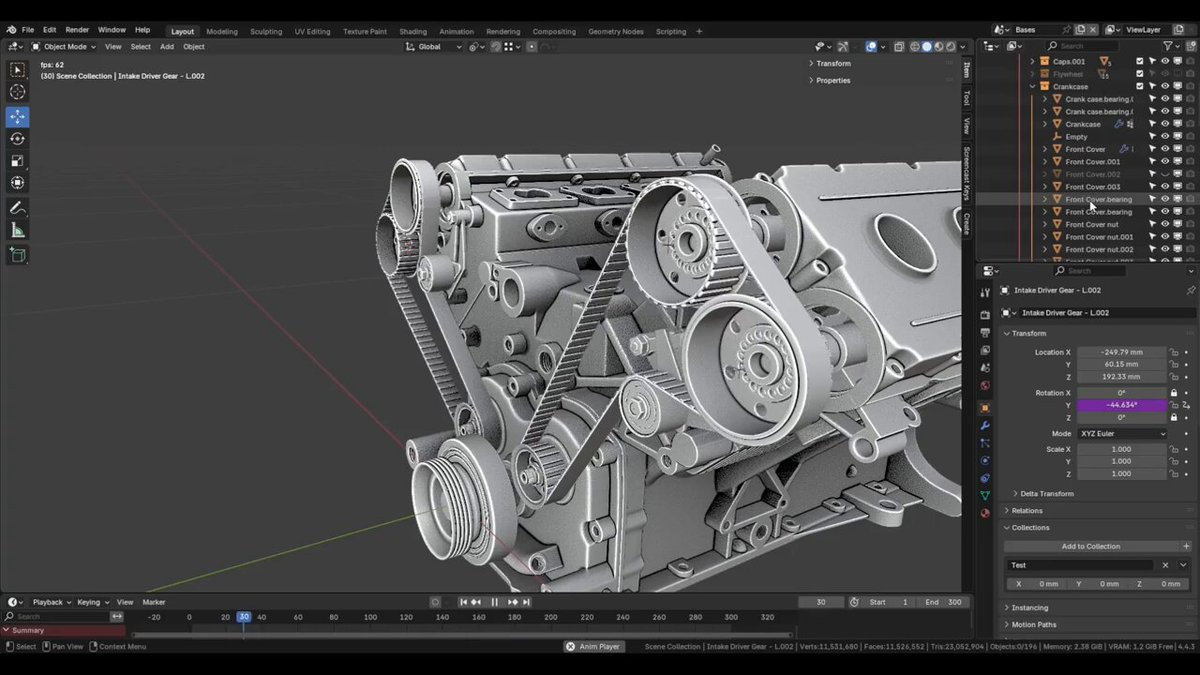Show Front Cover.002 via its eye toggle
The height and width of the screenshot is (675, 1200).
coord(1165,174)
